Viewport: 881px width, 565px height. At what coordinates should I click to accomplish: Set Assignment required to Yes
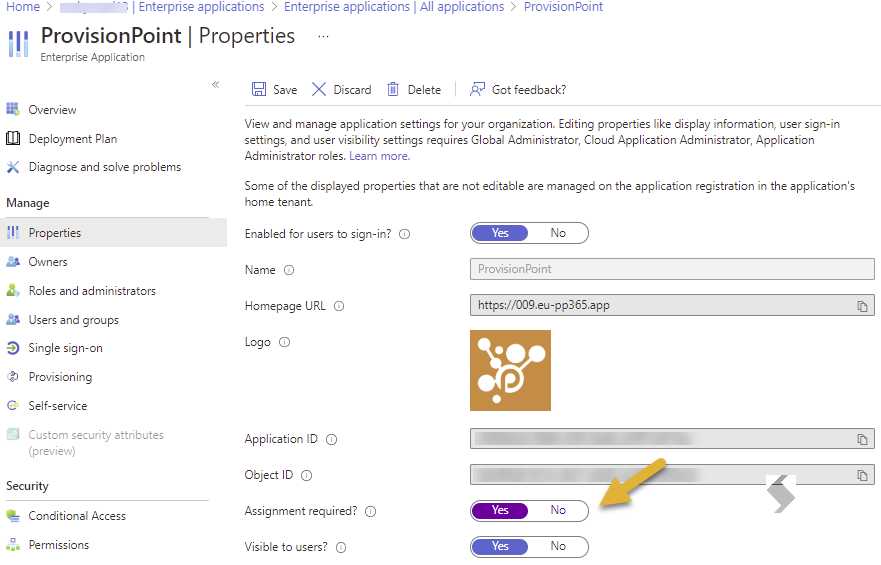(x=500, y=510)
